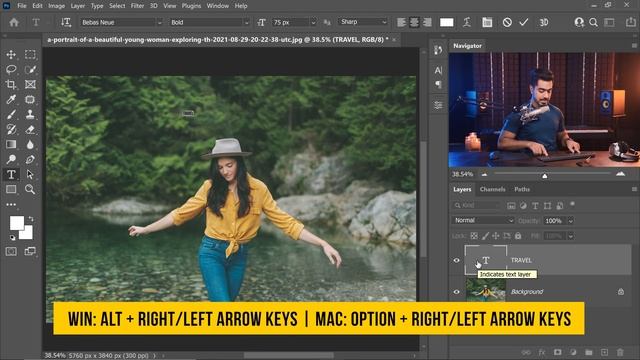This screenshot has height=360, width=640.
Task: Select the History Brush tool
Action: pos(11,130)
